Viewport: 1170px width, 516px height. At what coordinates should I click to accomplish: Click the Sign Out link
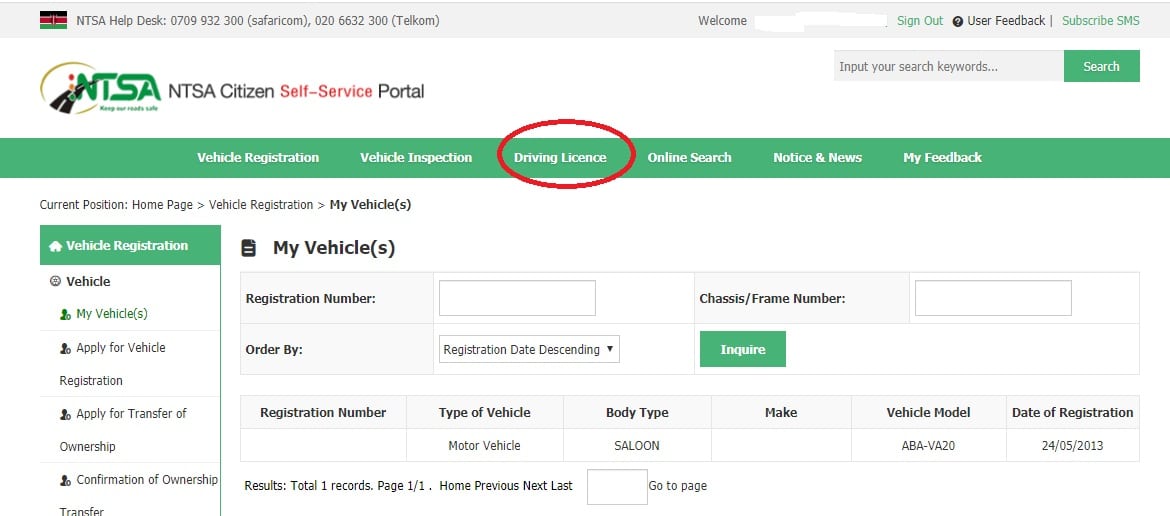click(x=919, y=21)
